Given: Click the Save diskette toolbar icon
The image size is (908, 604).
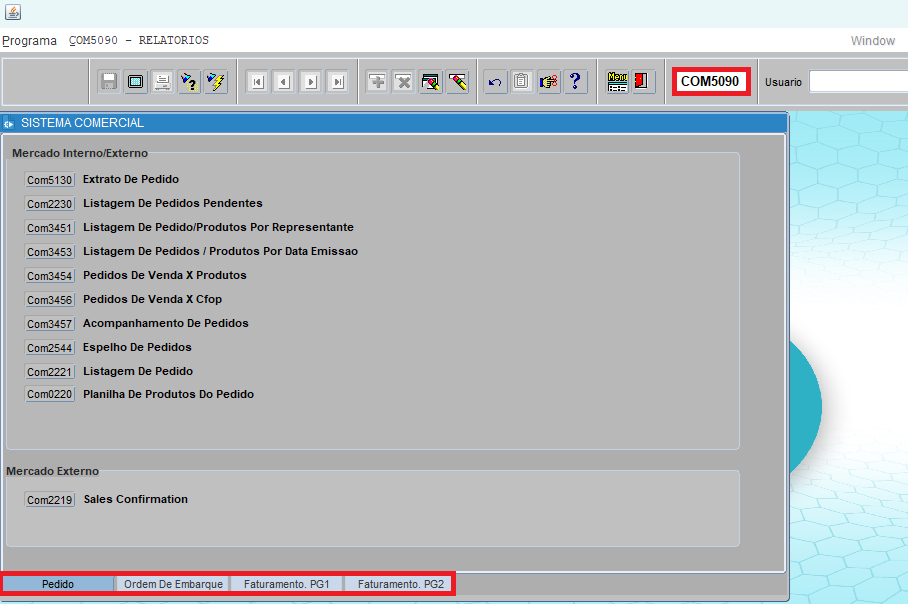Looking at the screenshot, I should tap(109, 82).
